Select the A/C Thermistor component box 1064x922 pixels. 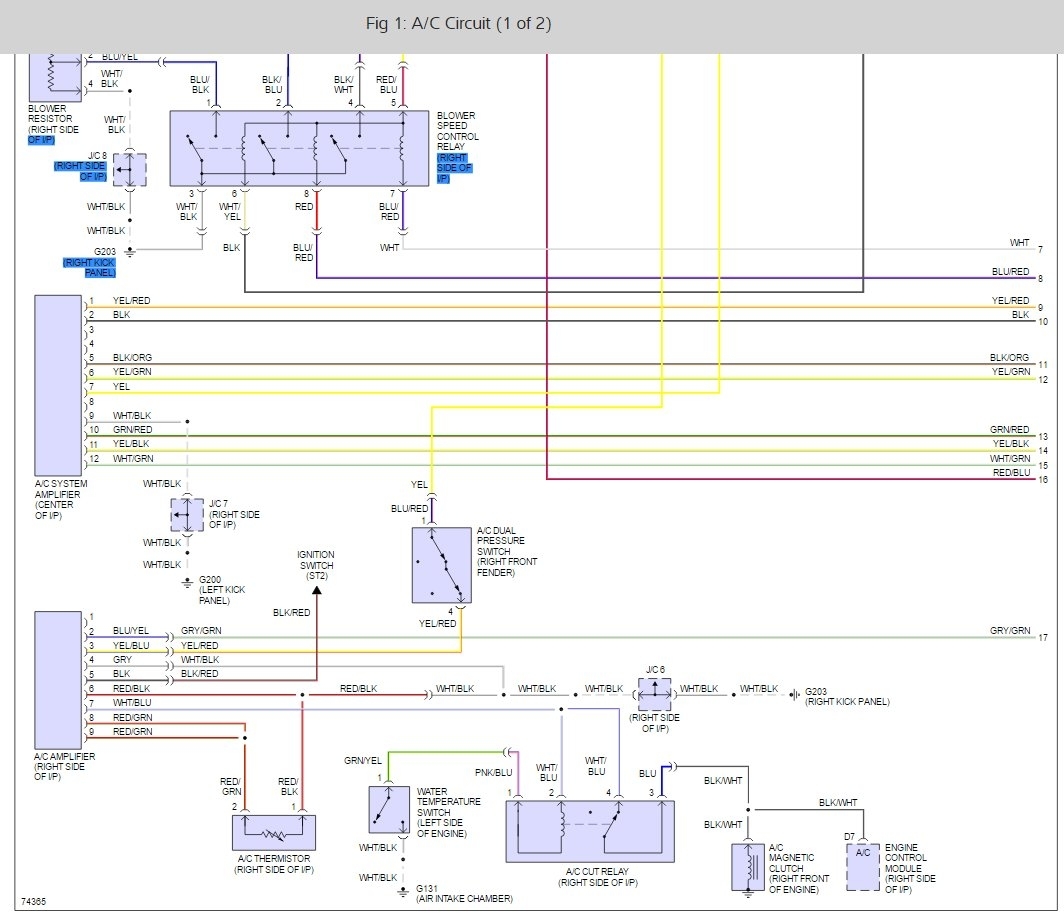[x=273, y=832]
